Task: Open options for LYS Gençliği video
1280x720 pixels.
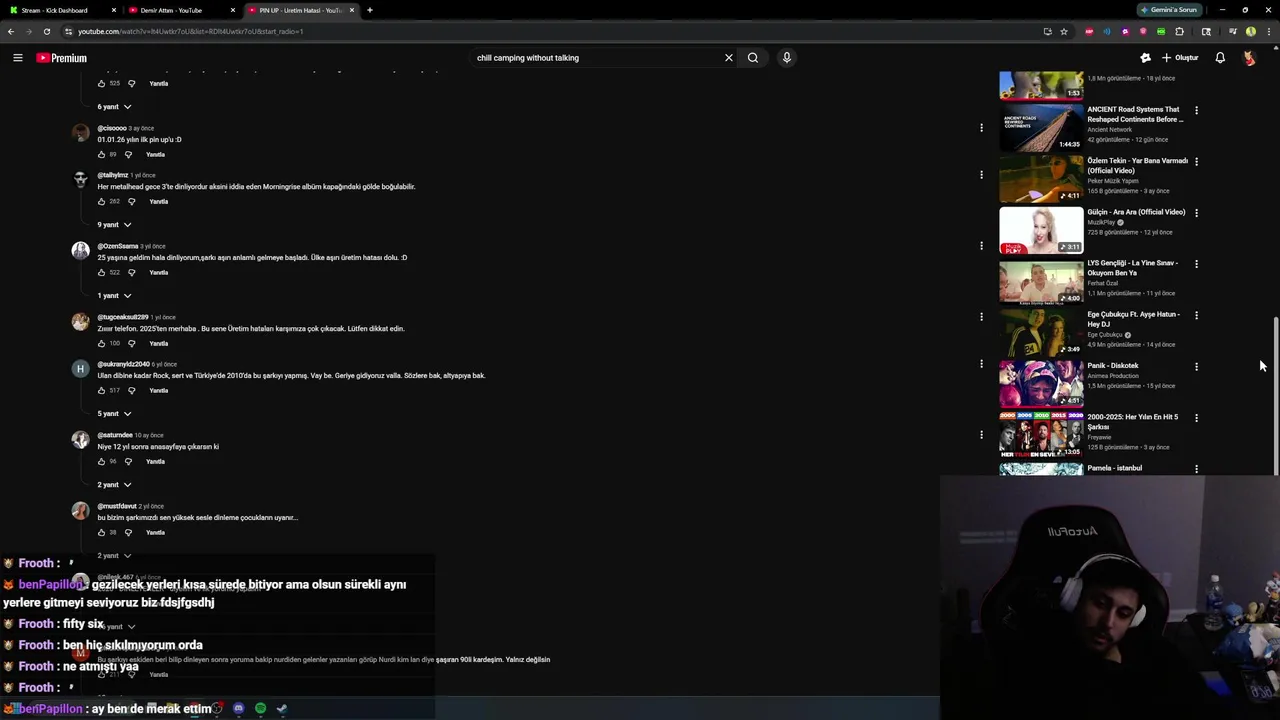Action: tap(1196, 264)
